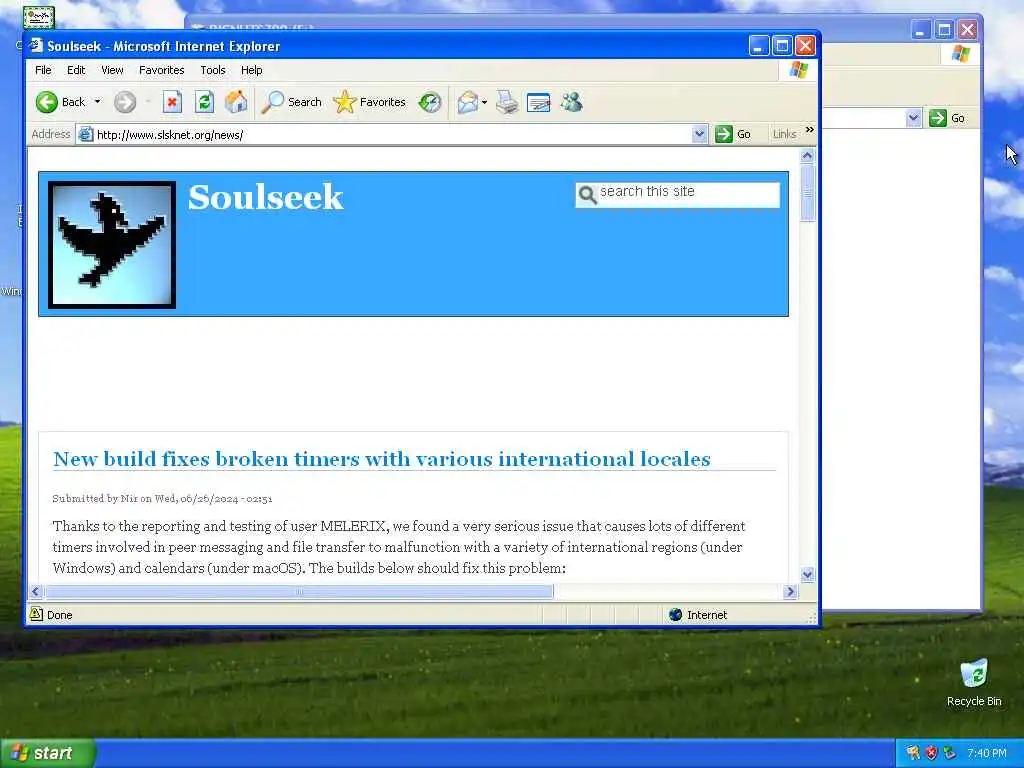
Task: Open the Search pane in toolbar
Action: click(291, 102)
